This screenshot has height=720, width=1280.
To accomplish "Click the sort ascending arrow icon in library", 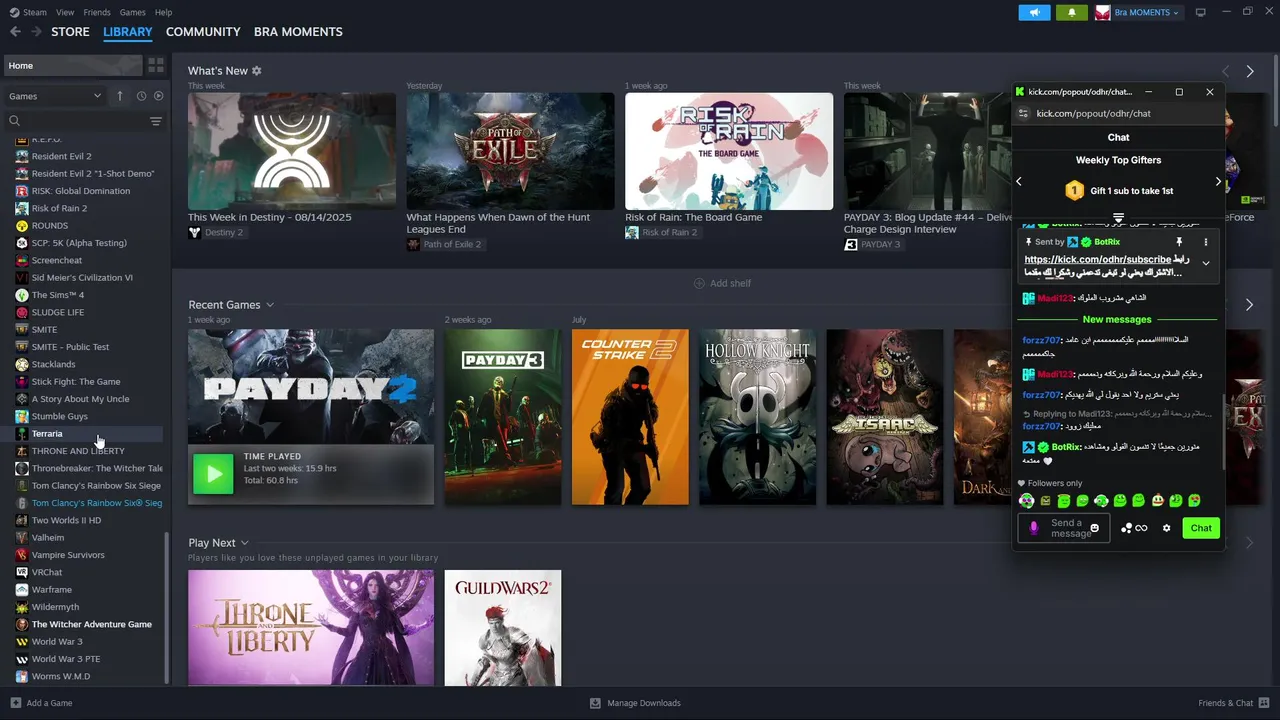I will click(x=120, y=96).
